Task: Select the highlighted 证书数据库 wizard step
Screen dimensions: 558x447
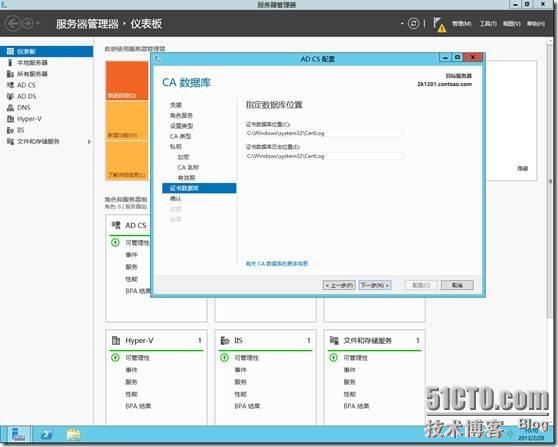Action: [x=199, y=188]
